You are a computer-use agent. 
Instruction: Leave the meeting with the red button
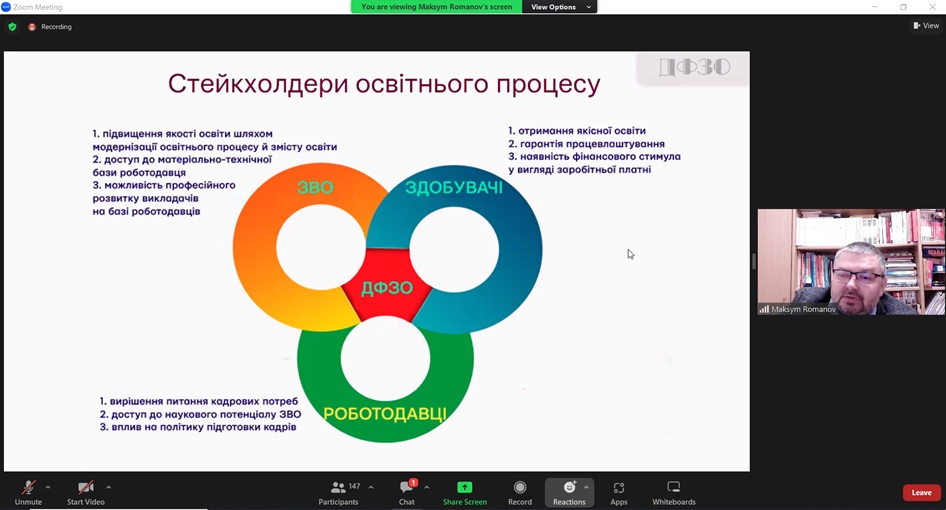pos(921,492)
